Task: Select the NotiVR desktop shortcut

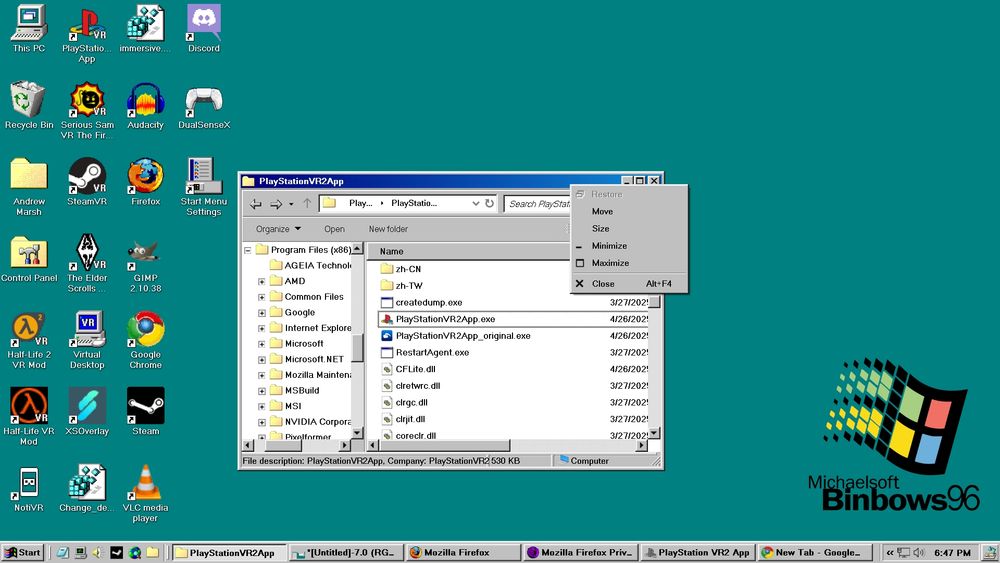Action: tap(29, 488)
